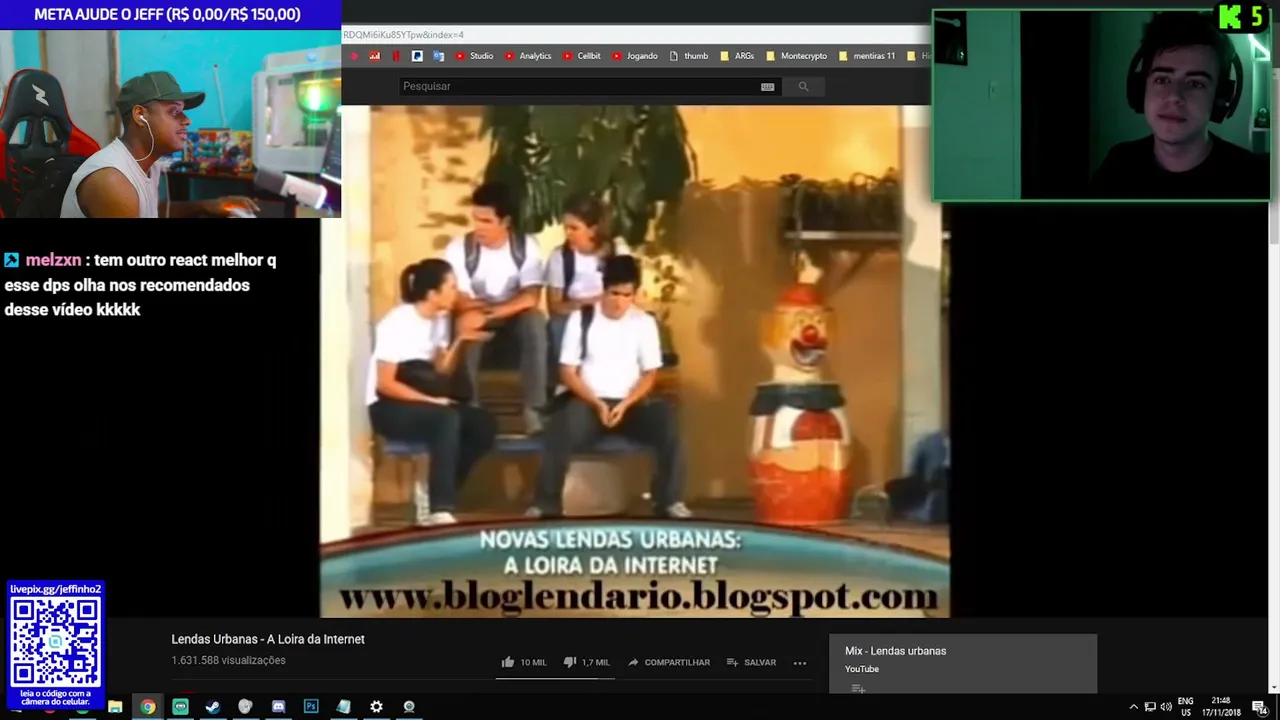The height and width of the screenshot is (720, 1280).
Task: Open the on-screen keyboard icon in search
Action: (x=767, y=87)
